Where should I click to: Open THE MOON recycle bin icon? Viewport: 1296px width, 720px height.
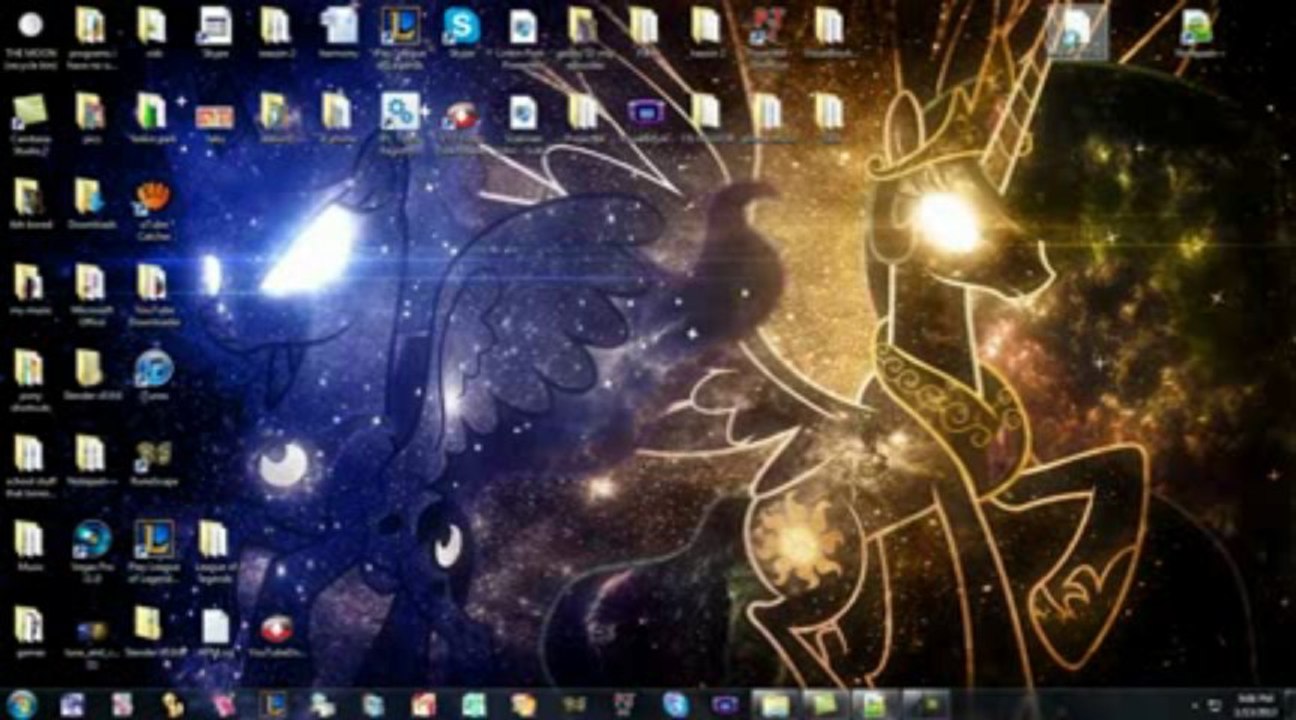pos(30,25)
